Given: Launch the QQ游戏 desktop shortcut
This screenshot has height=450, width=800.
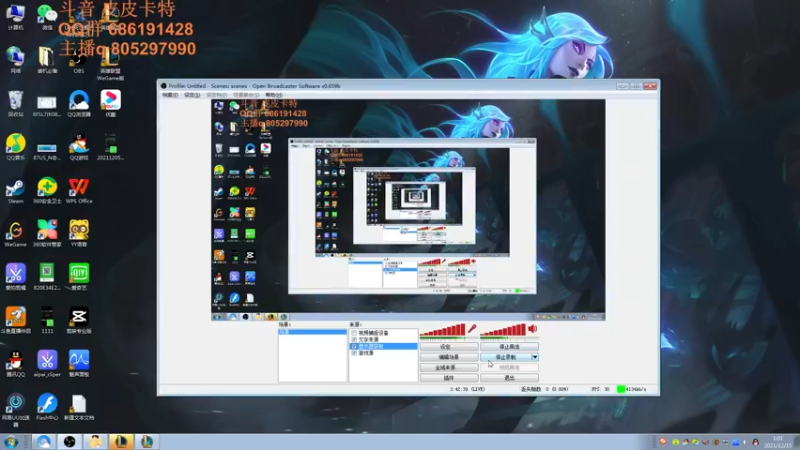Looking at the screenshot, I should [79, 146].
